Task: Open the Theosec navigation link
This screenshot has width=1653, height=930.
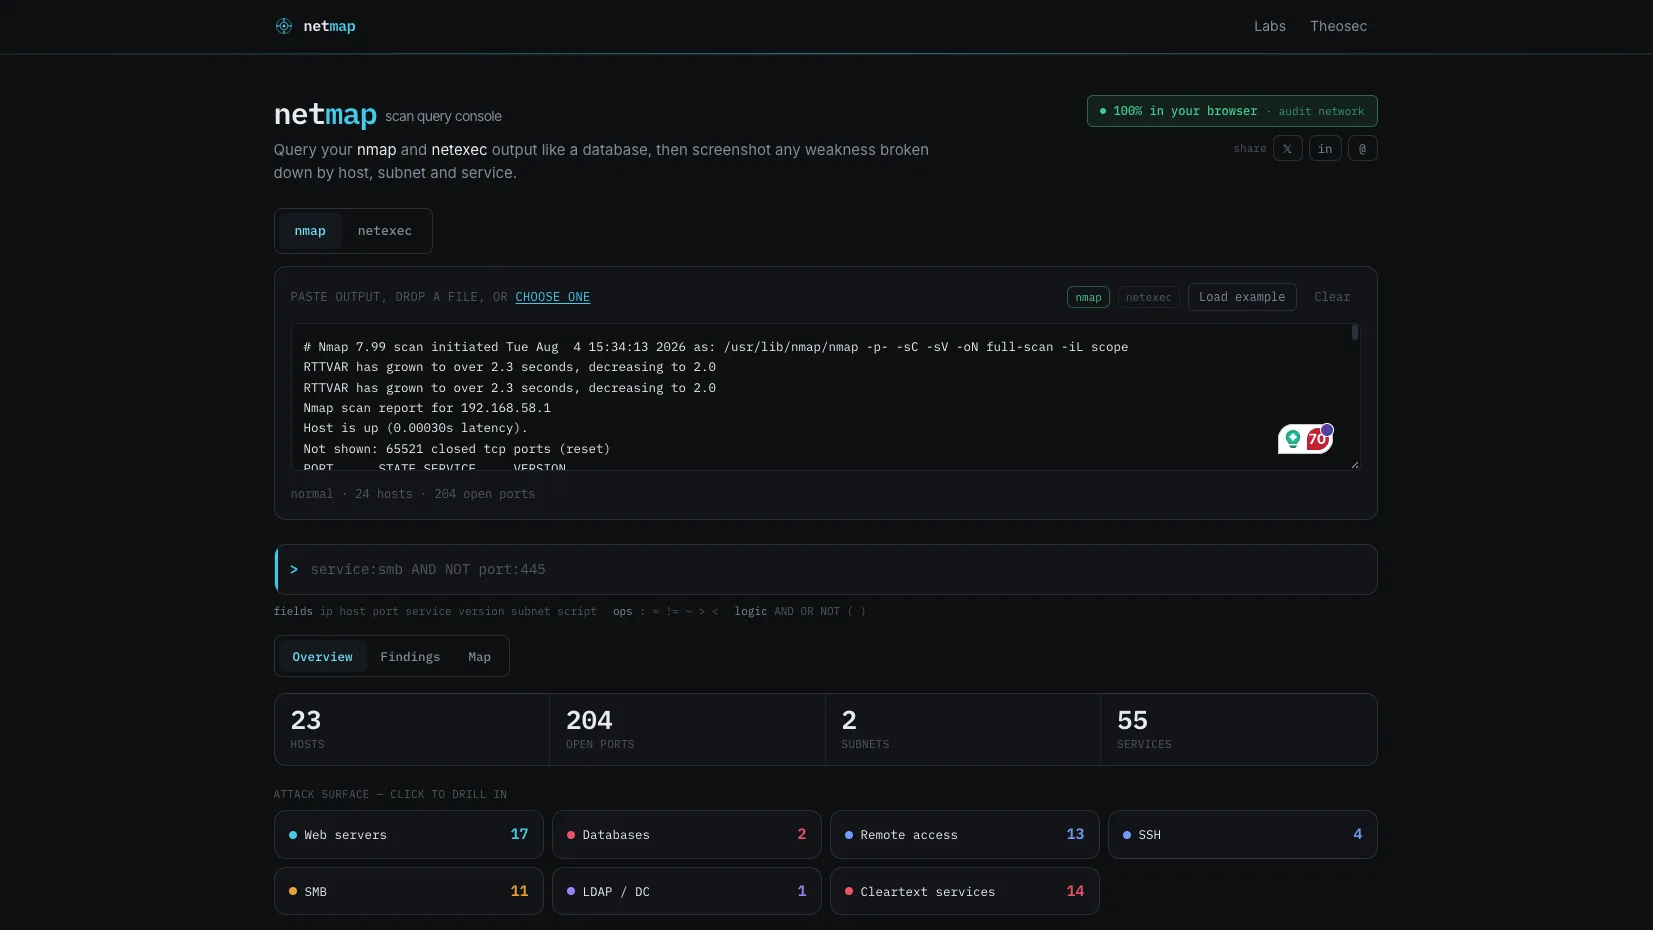Action: click(x=1338, y=26)
